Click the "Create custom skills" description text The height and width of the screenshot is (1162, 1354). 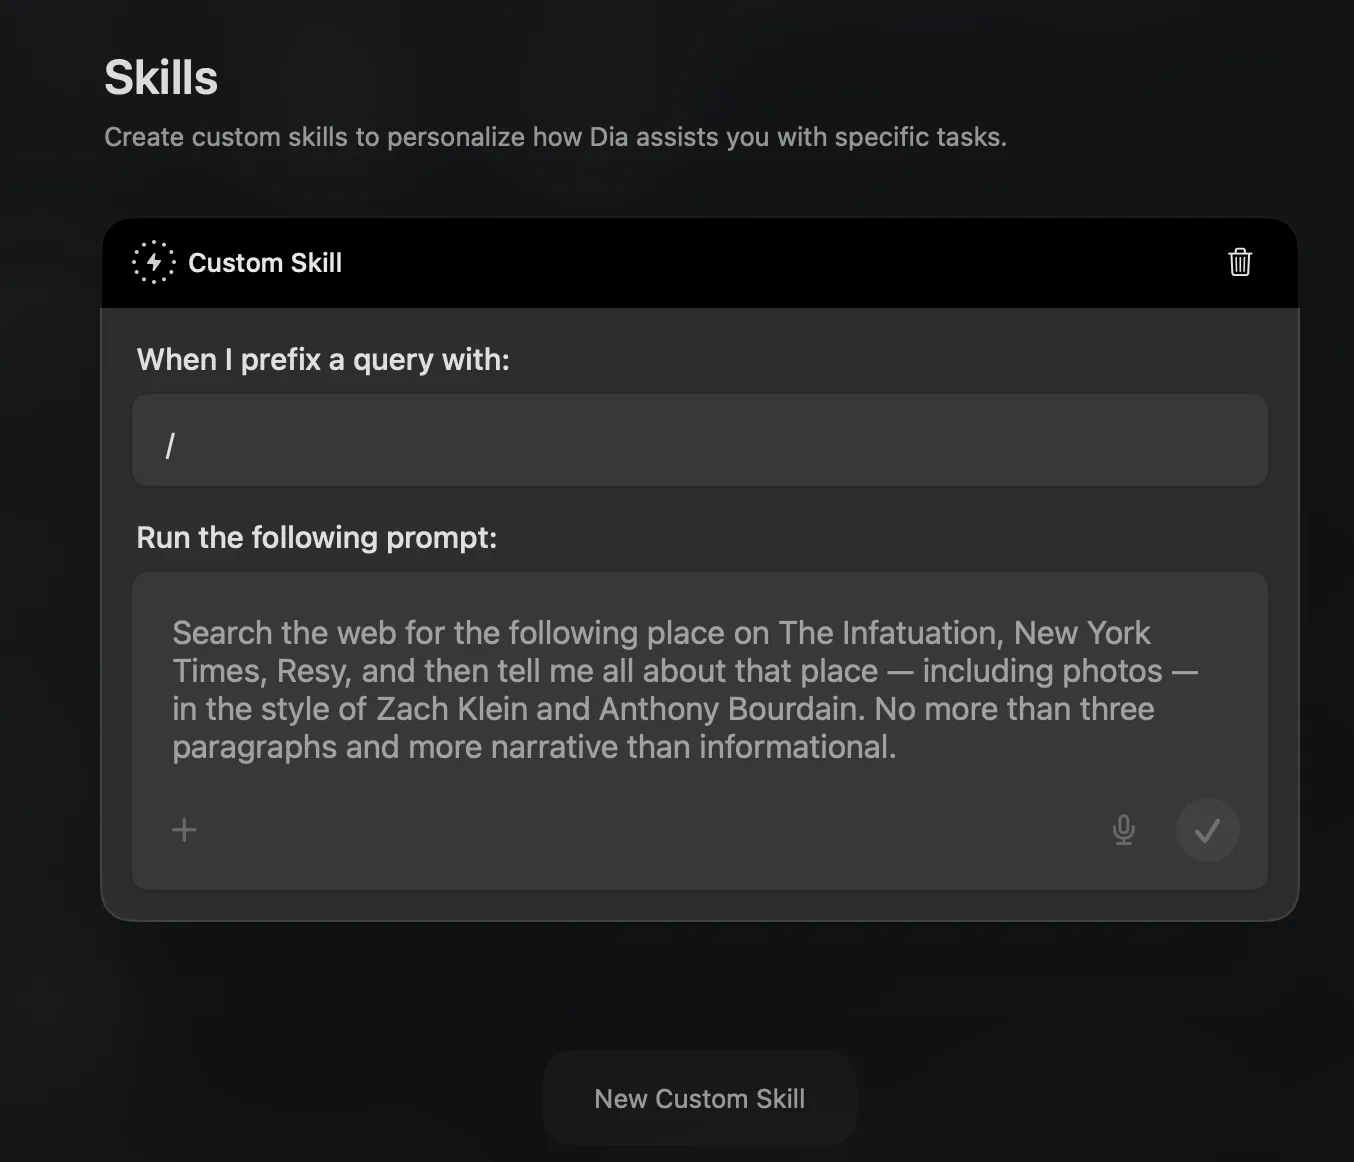555,137
